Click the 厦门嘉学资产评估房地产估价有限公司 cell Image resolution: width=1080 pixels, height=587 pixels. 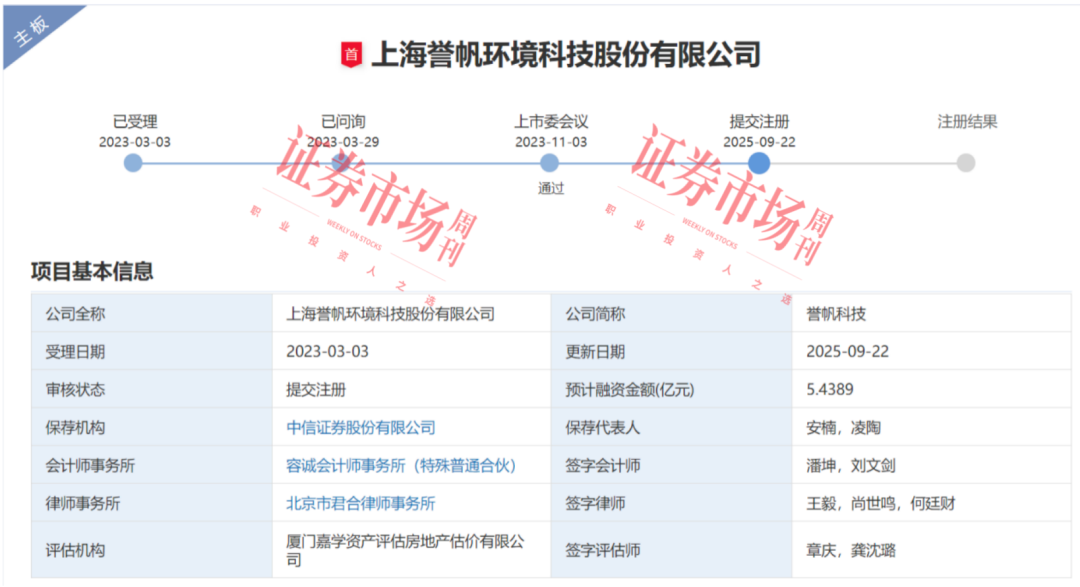(411, 550)
